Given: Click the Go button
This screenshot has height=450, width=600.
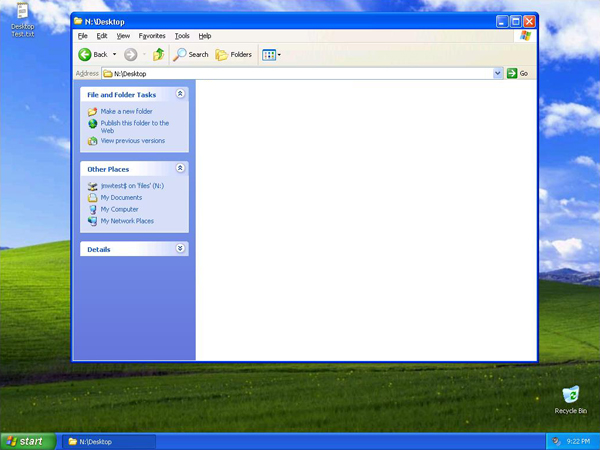Looking at the screenshot, I should coord(518,73).
